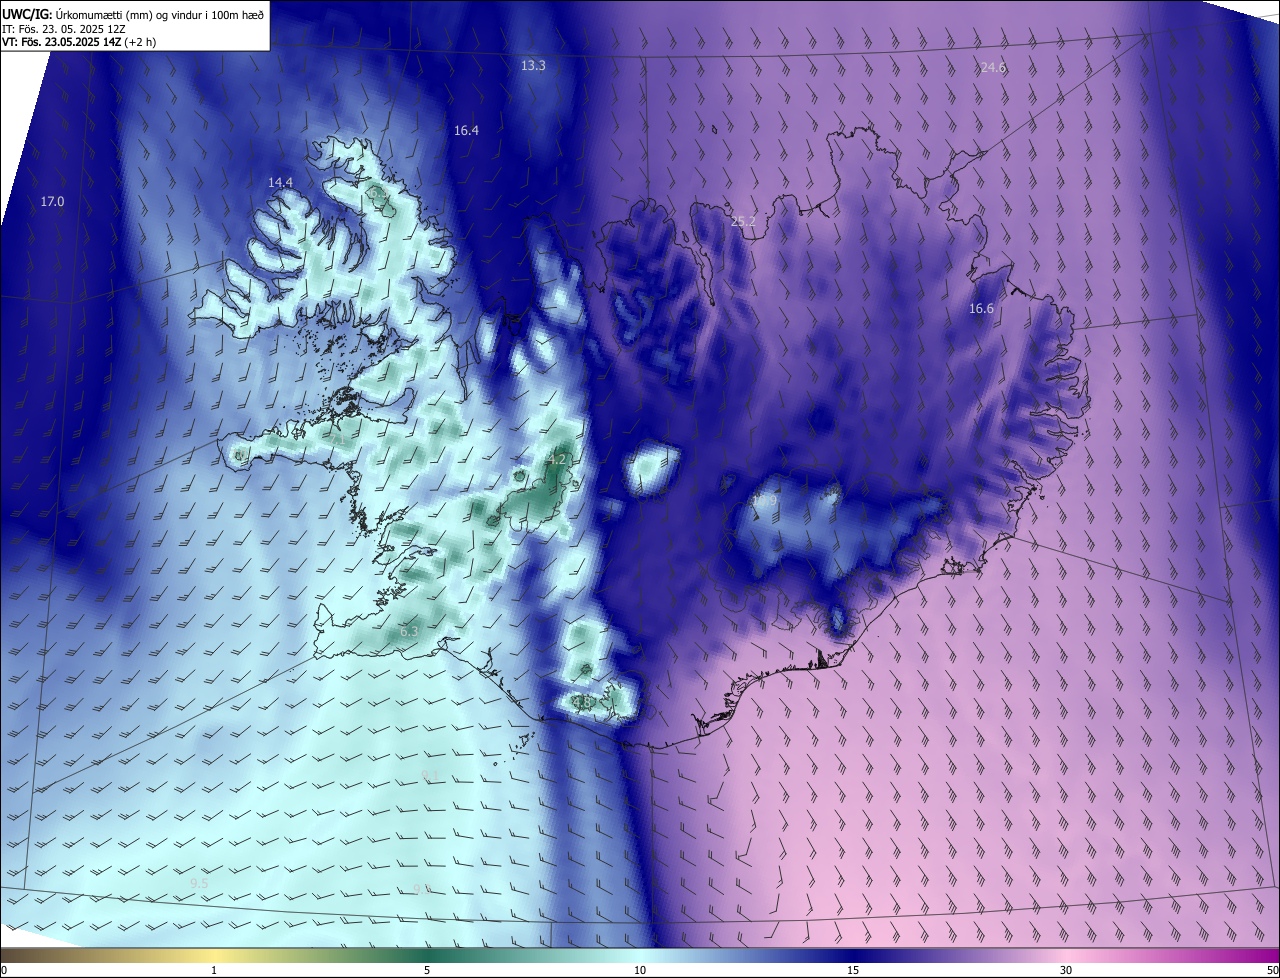This screenshot has width=1280, height=978.
Task: Click the initial time line "IT: Fös. 23. 05. 2025 12Z"
Action: [64, 28]
